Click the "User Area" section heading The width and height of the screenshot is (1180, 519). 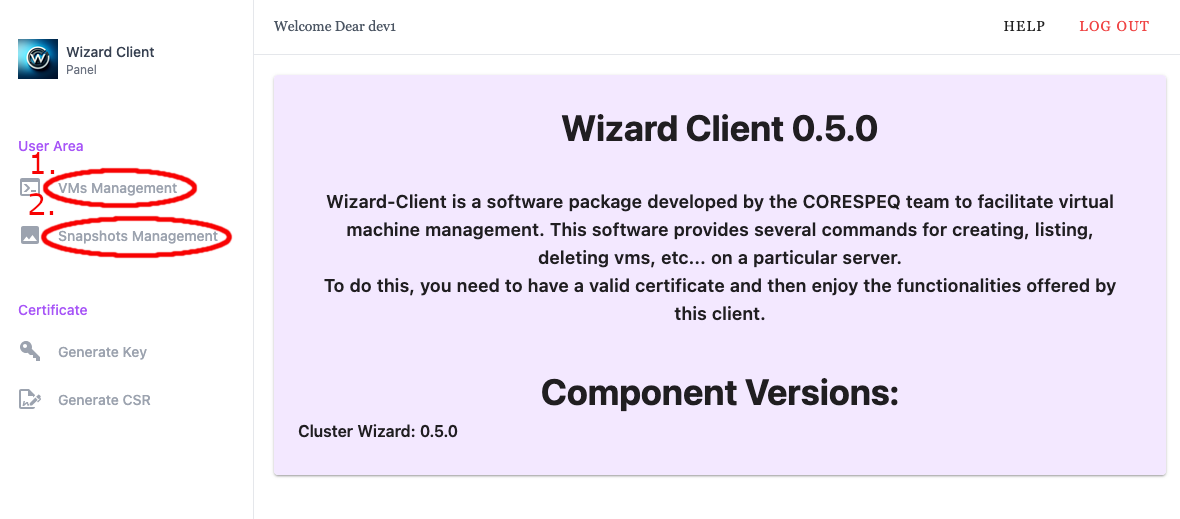pyautogui.click(x=51, y=146)
